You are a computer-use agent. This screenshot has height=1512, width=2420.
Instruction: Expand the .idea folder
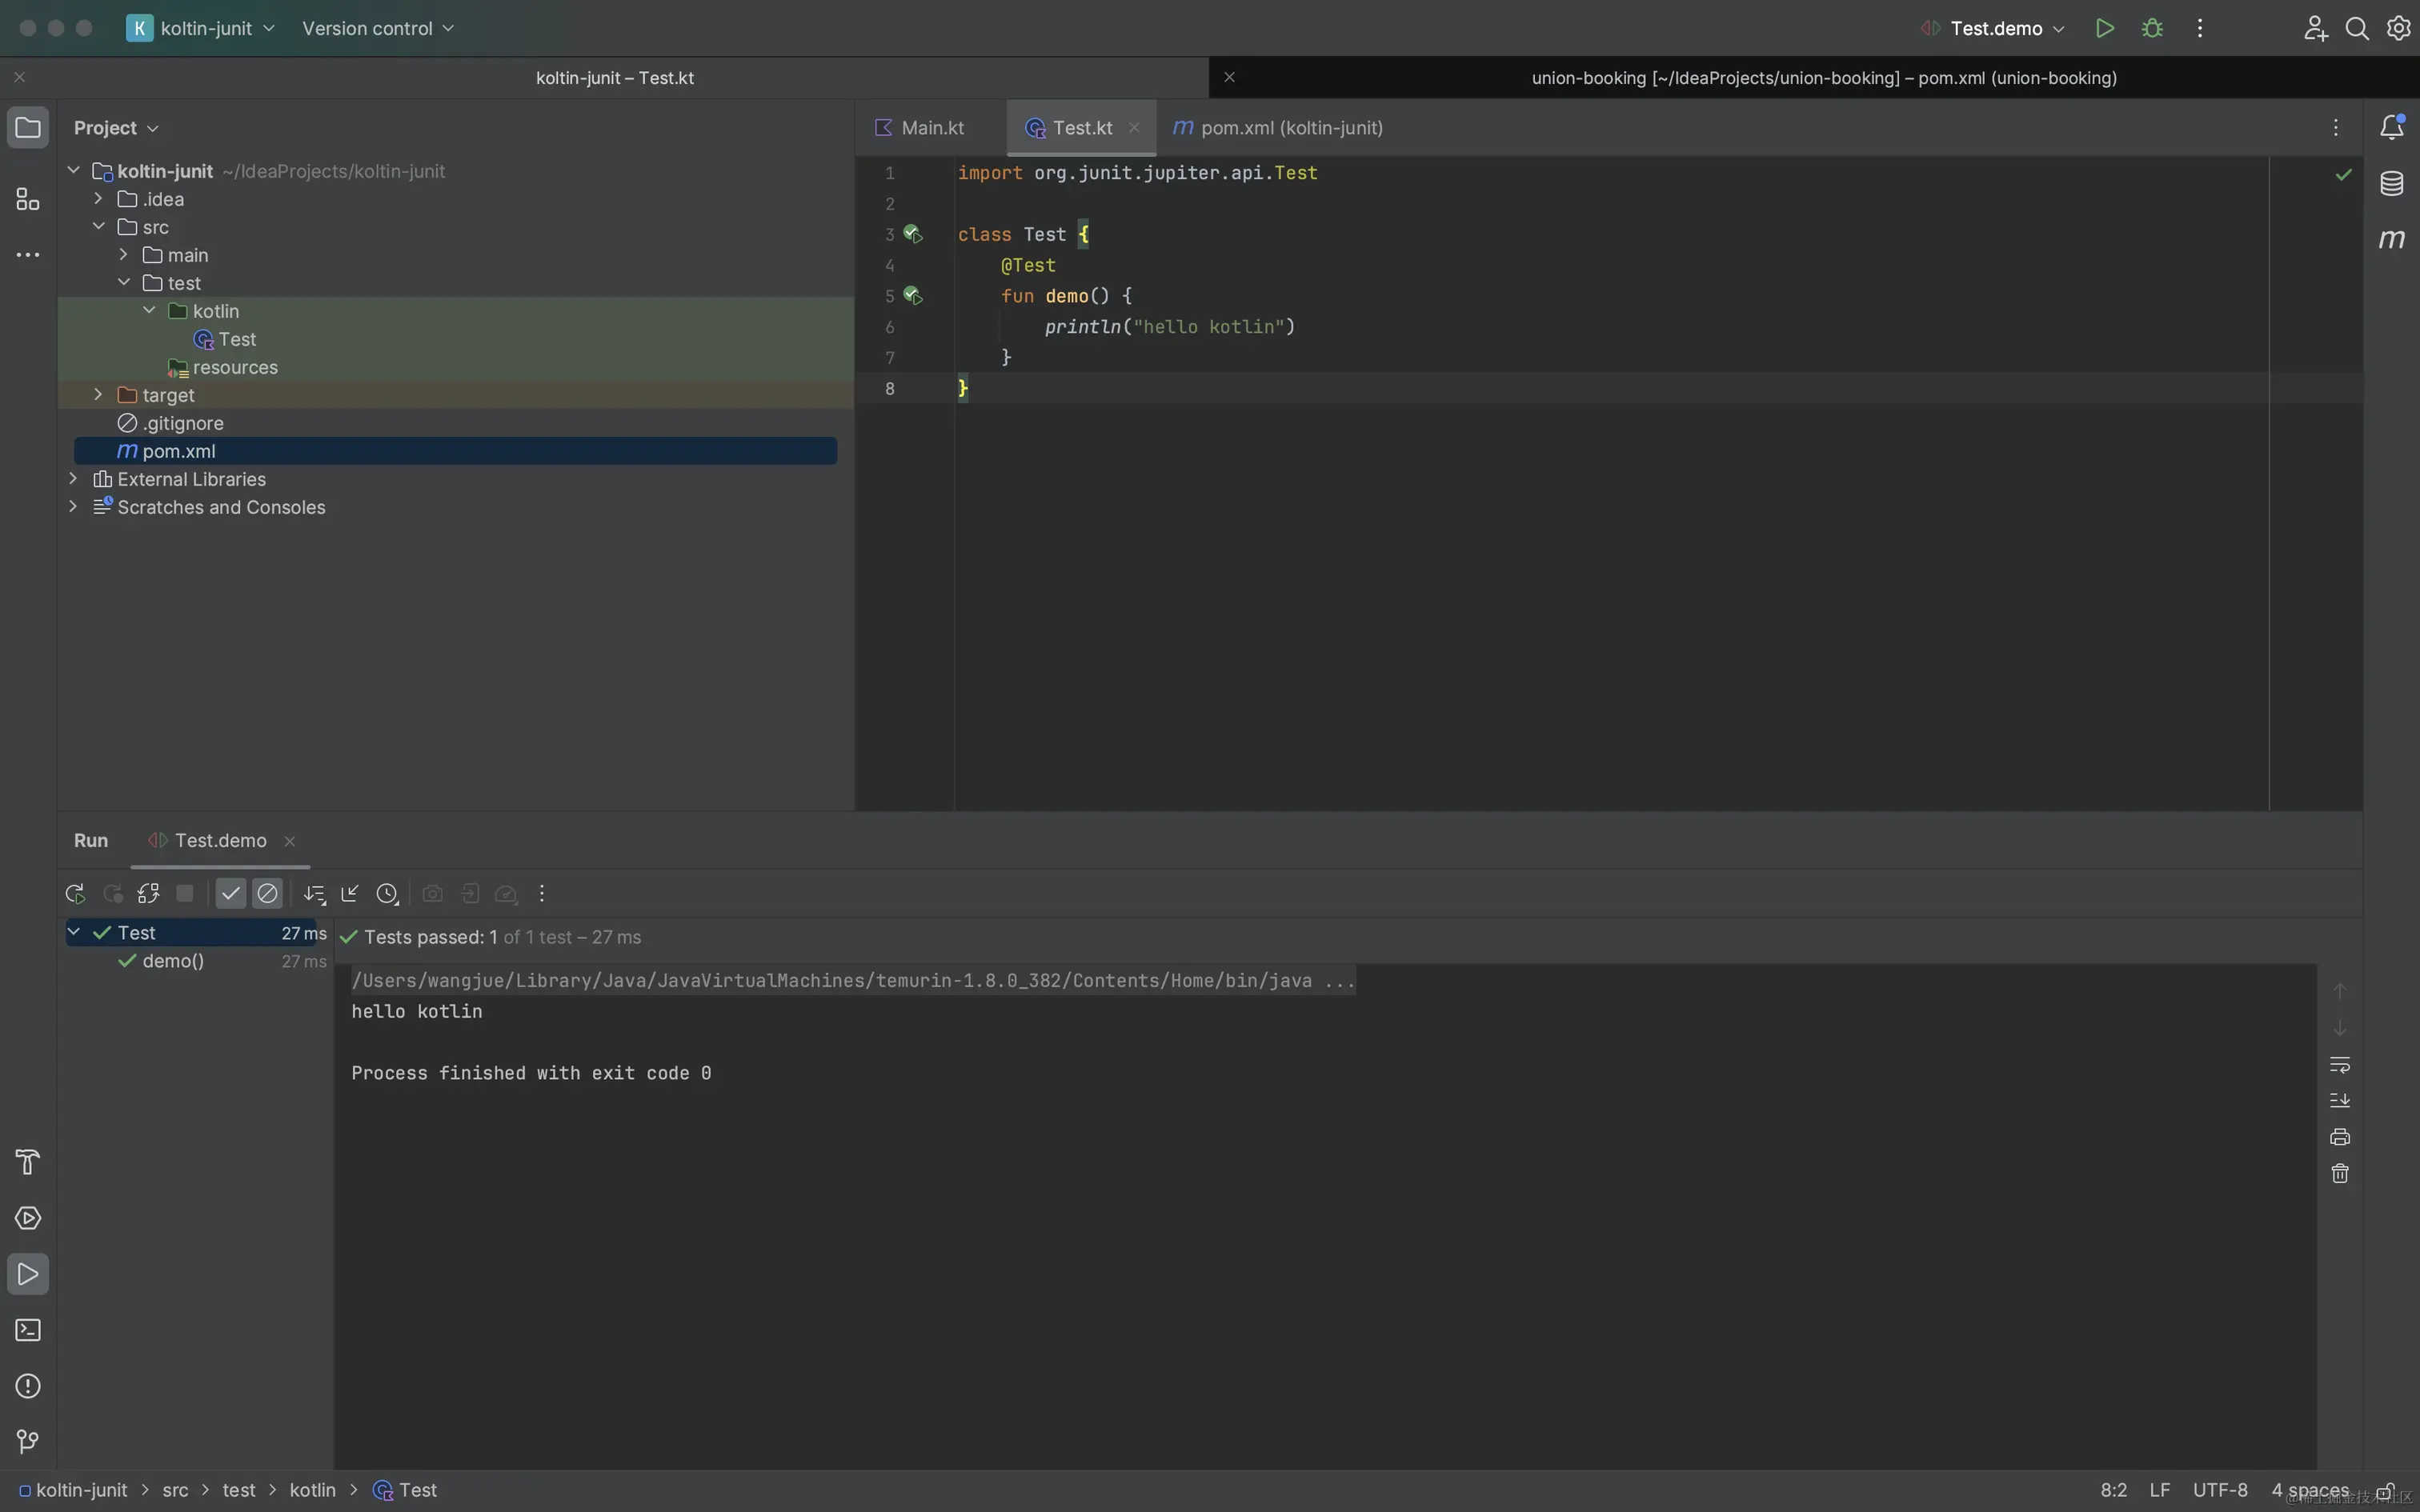(98, 199)
